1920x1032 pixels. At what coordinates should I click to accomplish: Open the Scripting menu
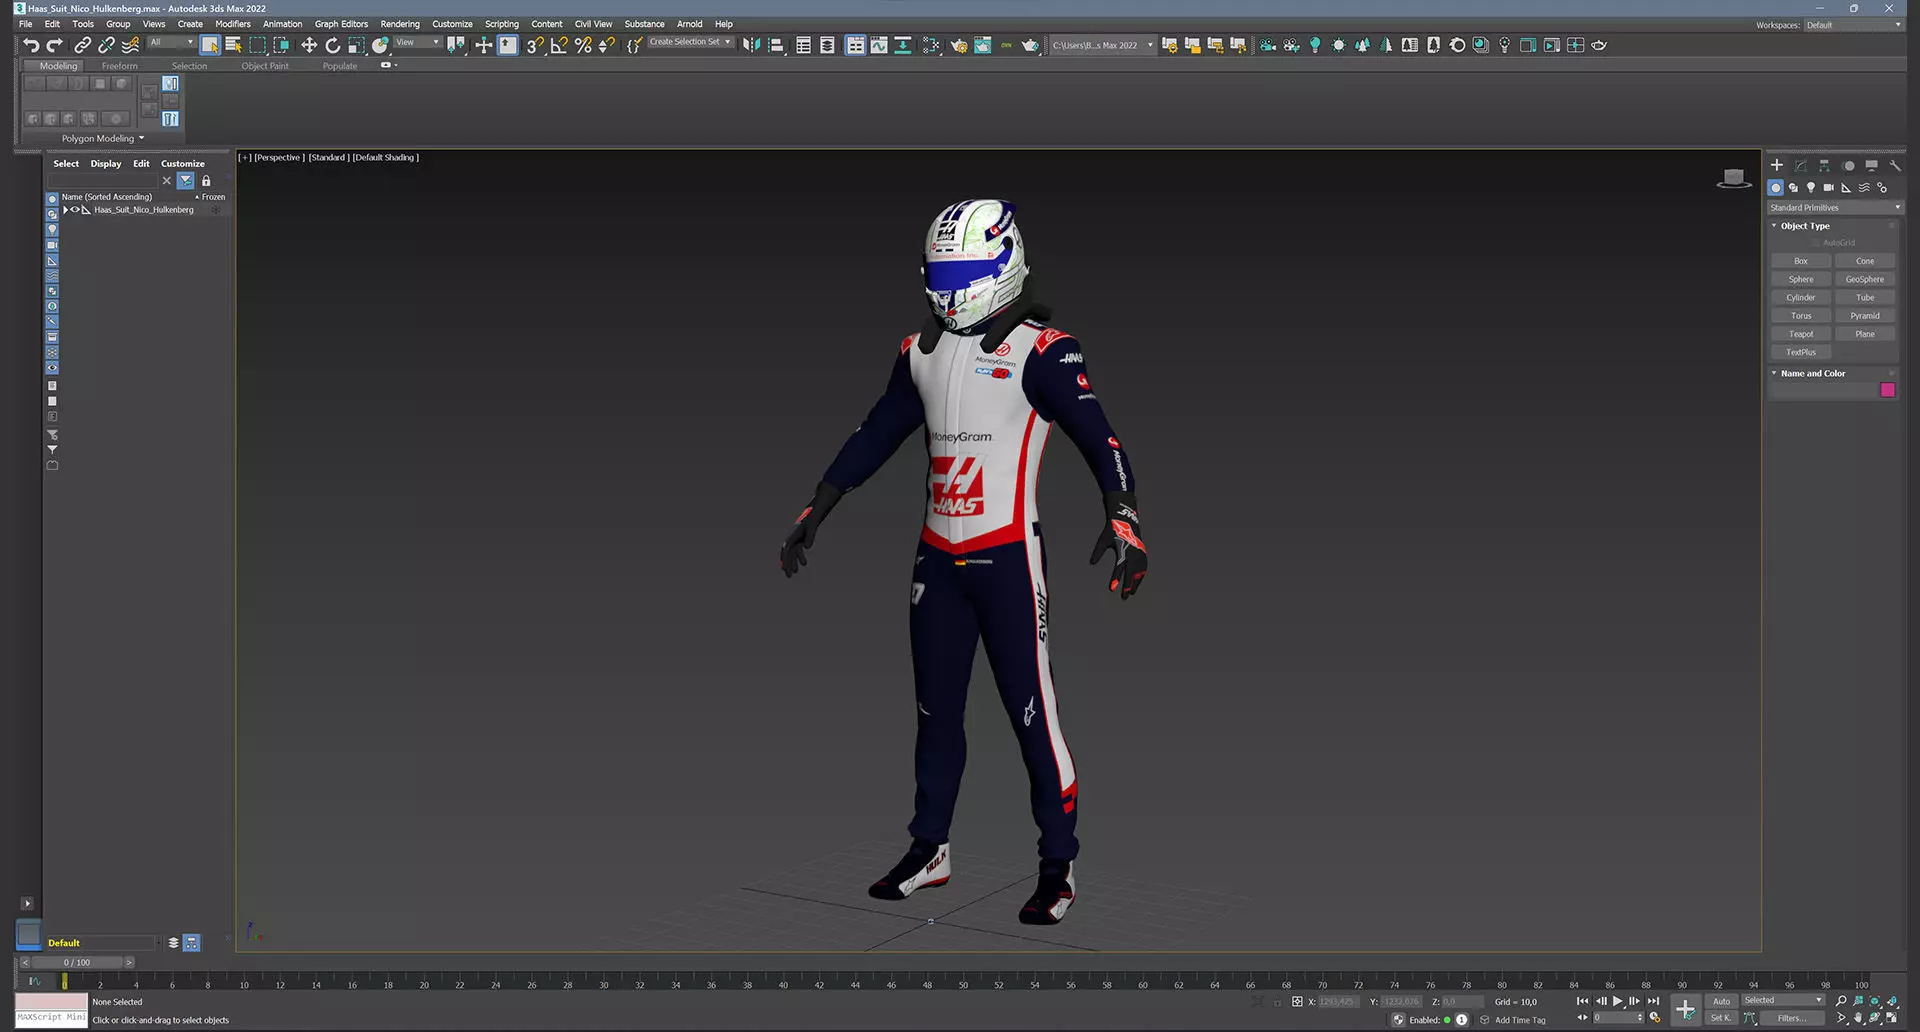(x=502, y=24)
